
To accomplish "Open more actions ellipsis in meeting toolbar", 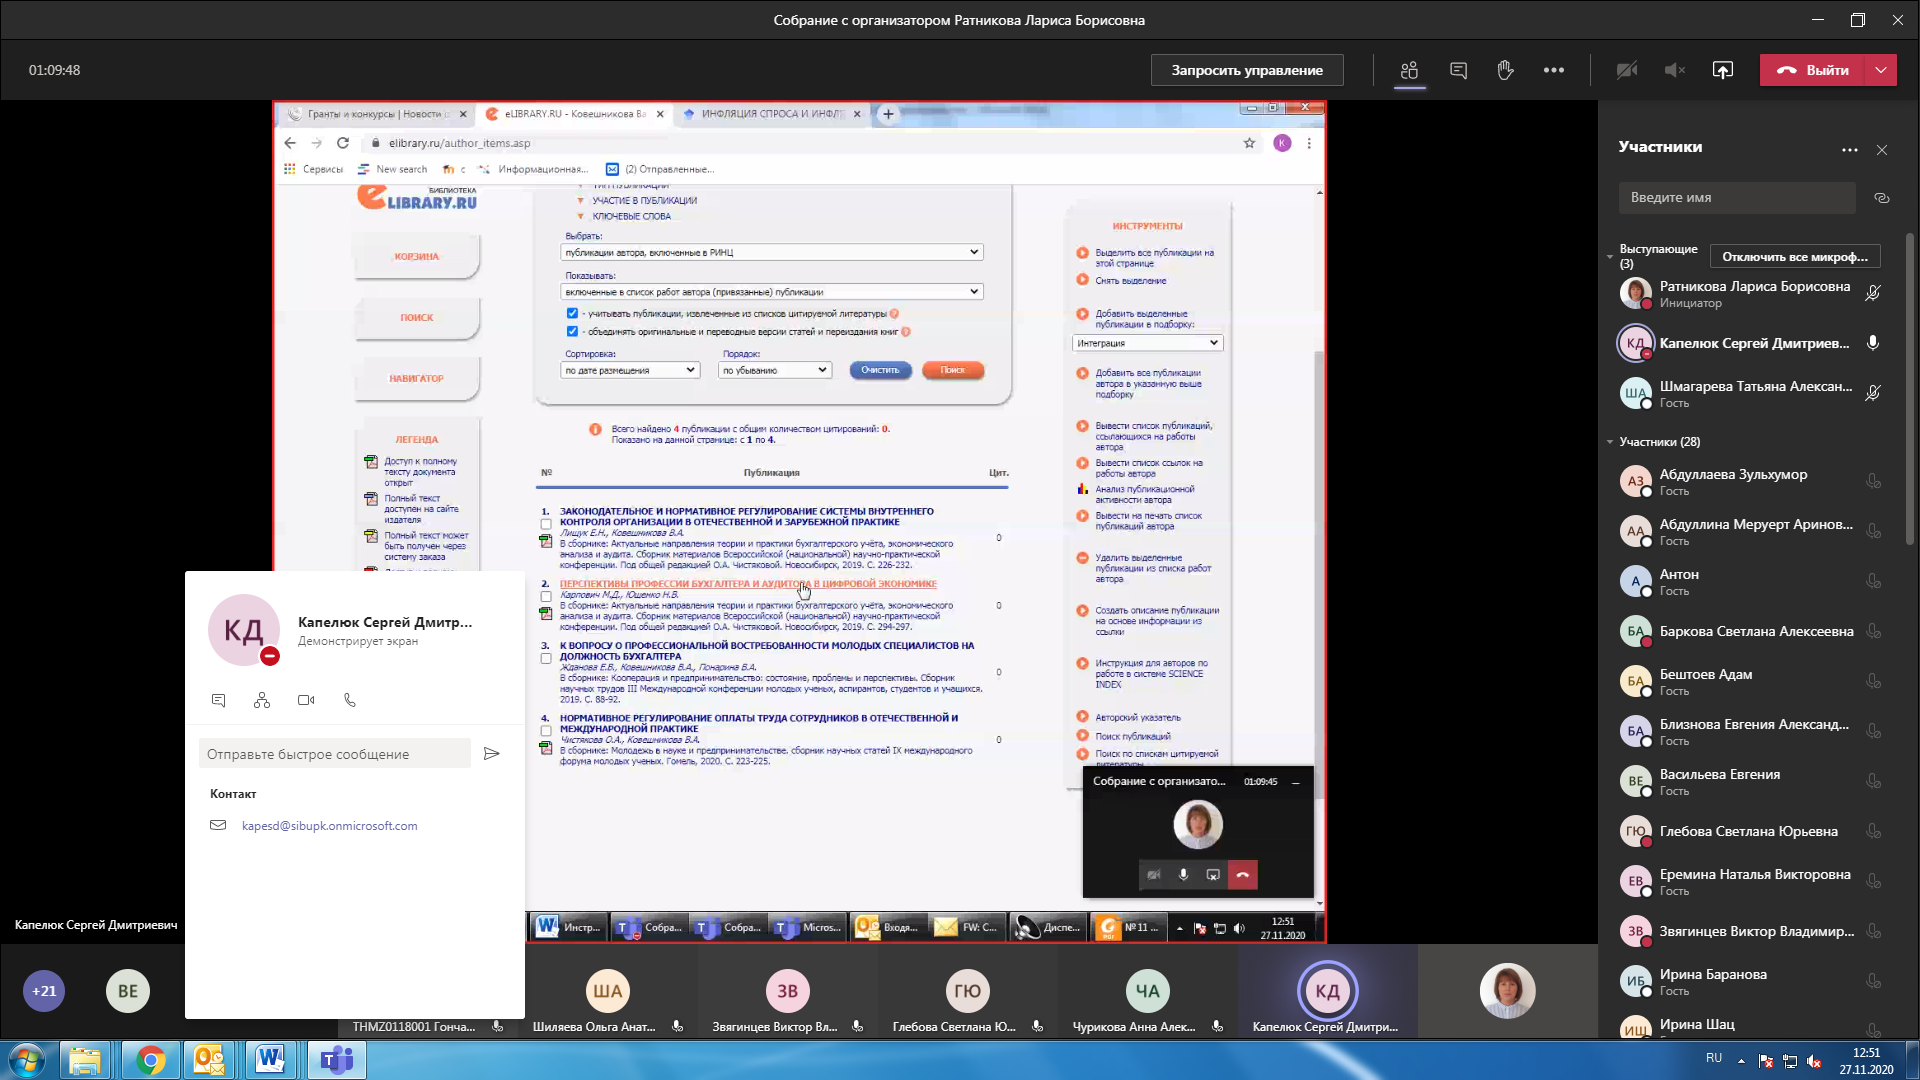I will coord(1553,70).
